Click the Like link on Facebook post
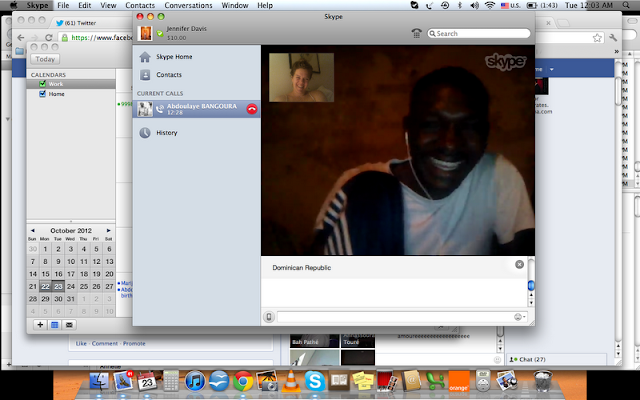This screenshot has height=400, width=640. pos(81,344)
